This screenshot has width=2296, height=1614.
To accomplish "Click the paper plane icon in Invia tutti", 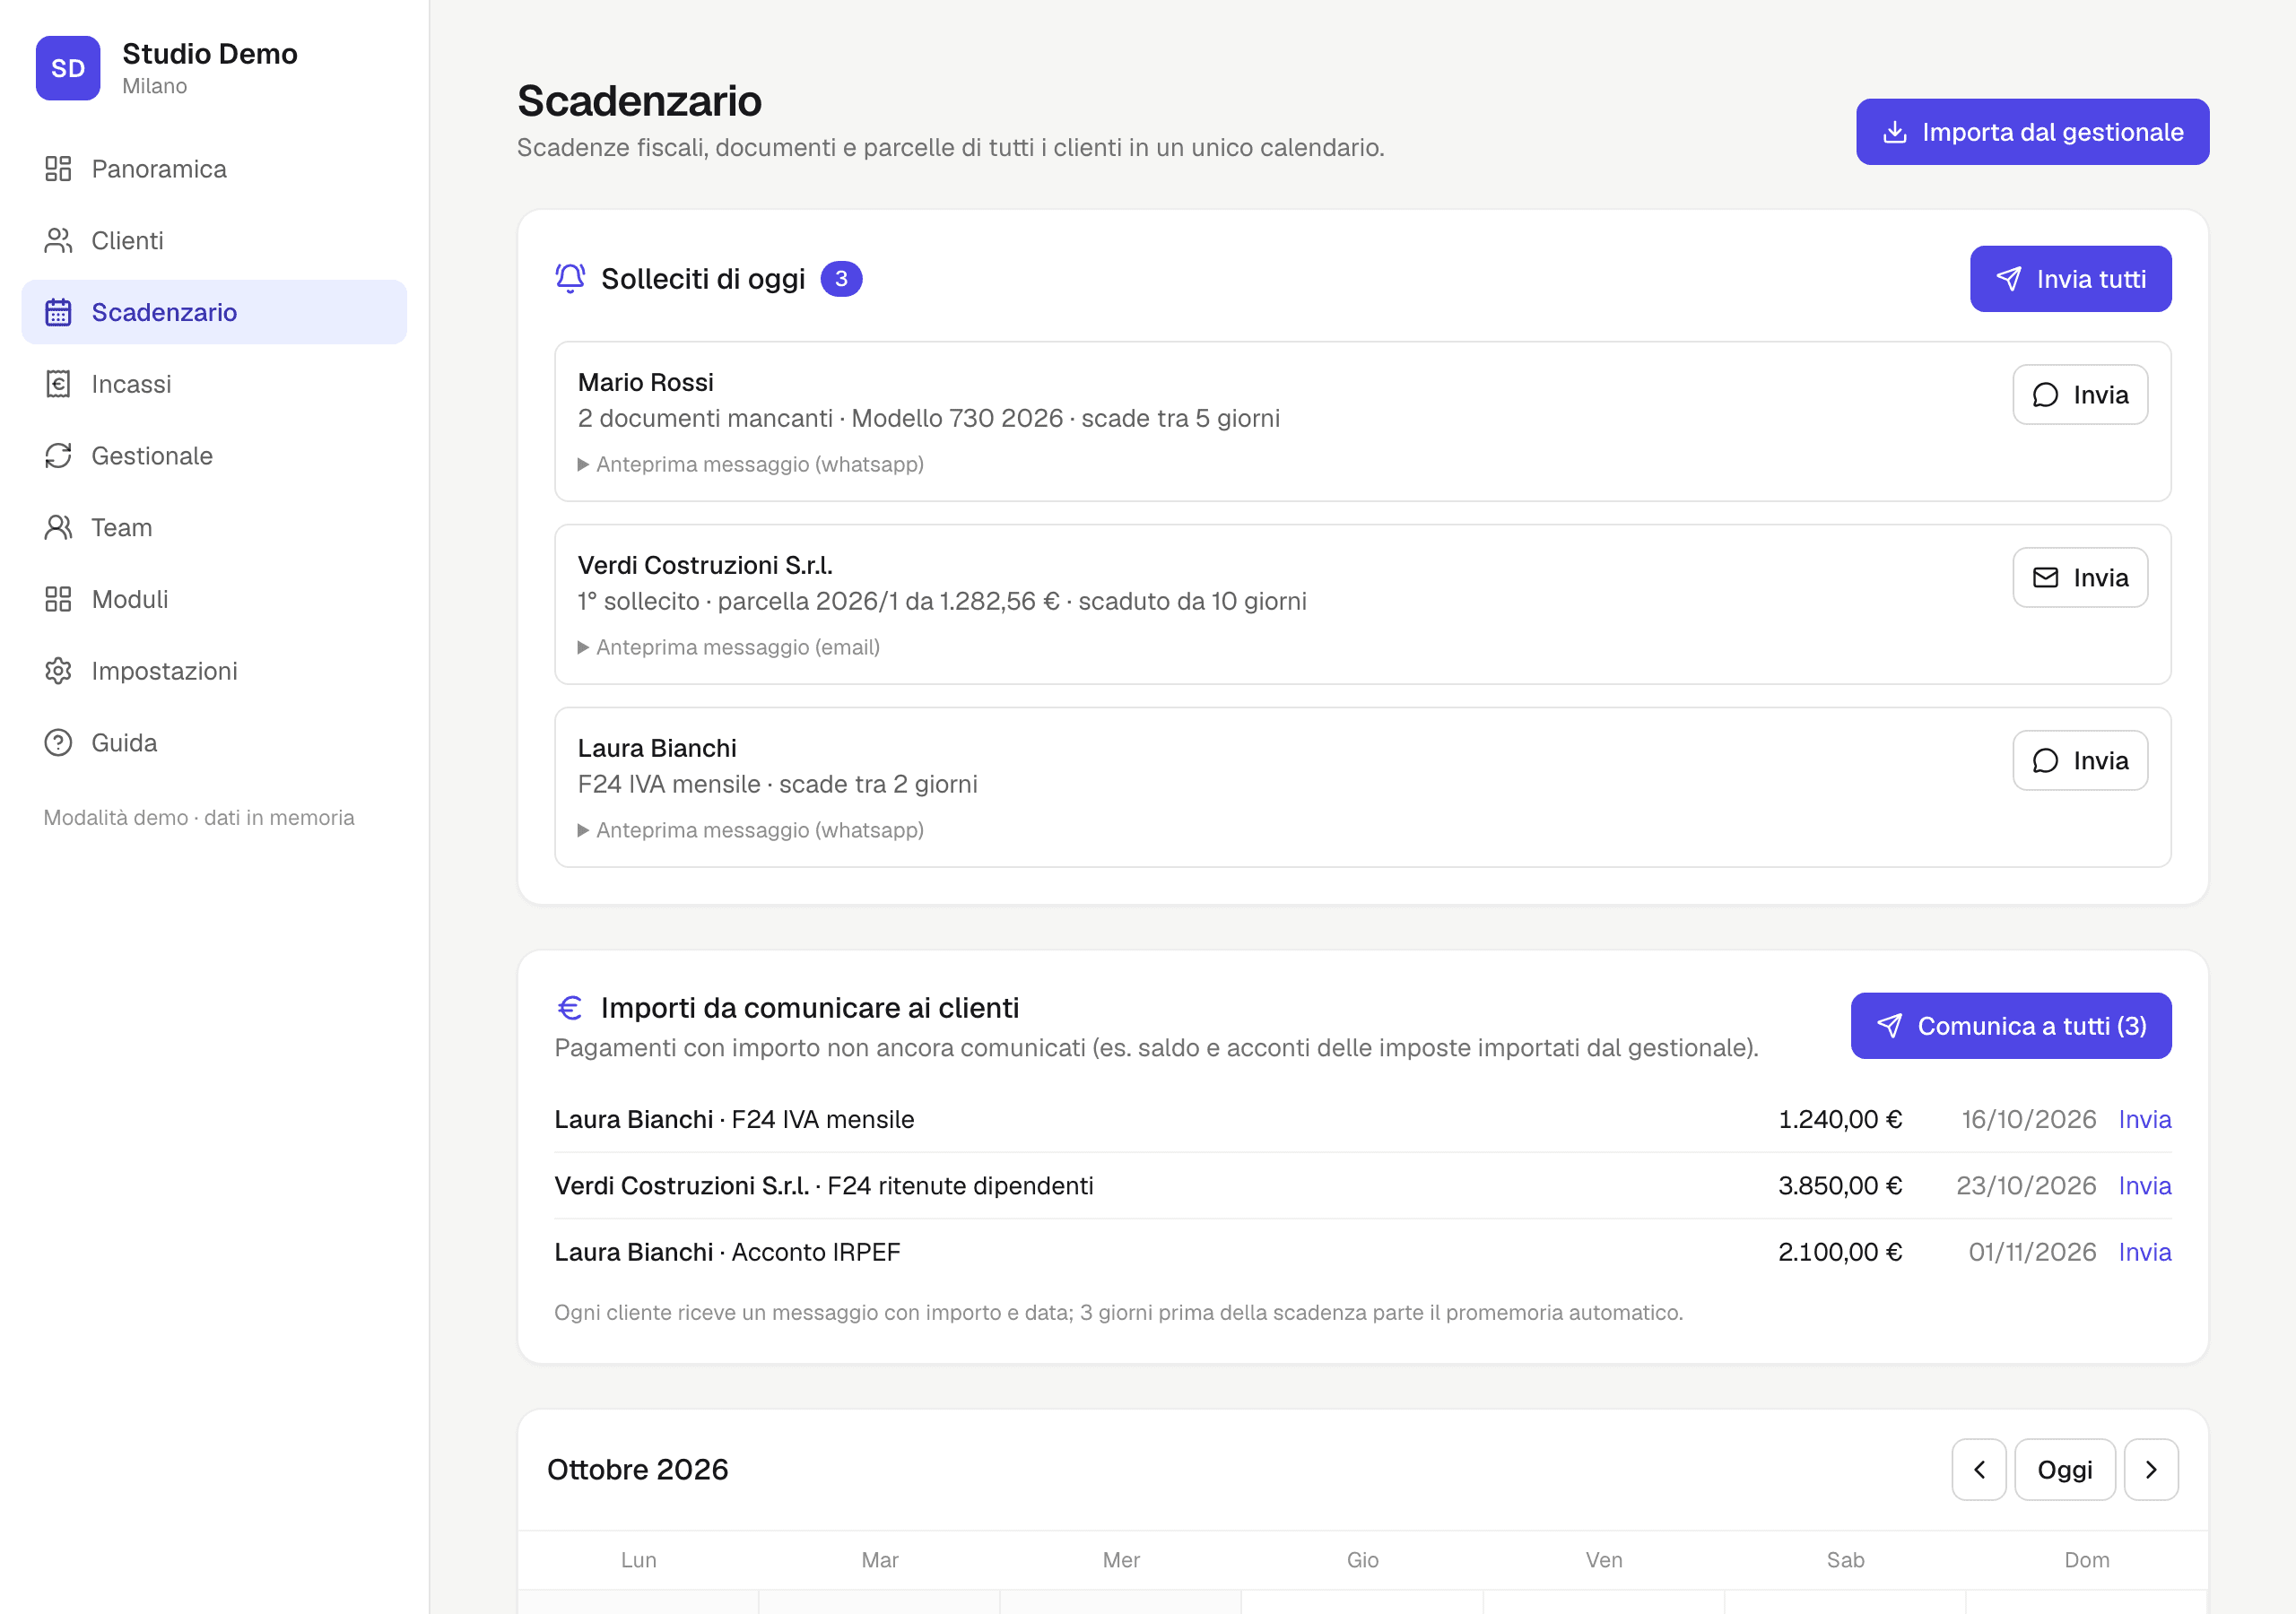I will click(x=2008, y=279).
